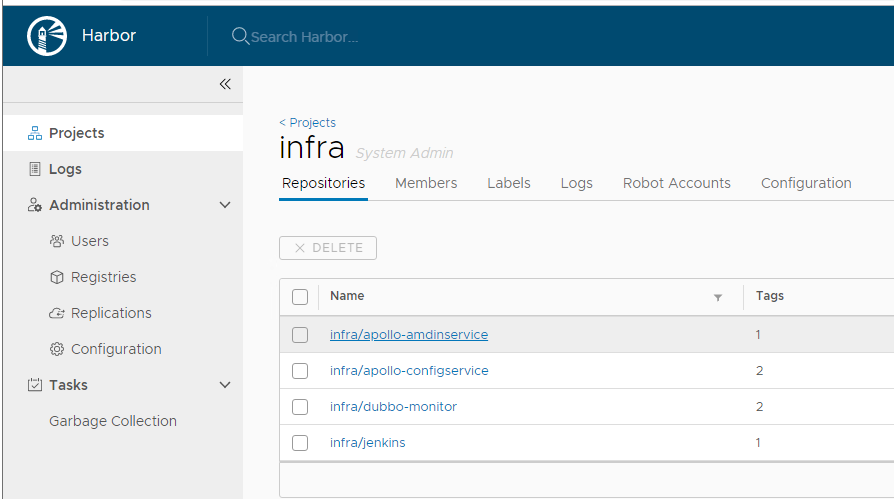Toggle the select-all repositories checkbox

tap(300, 297)
